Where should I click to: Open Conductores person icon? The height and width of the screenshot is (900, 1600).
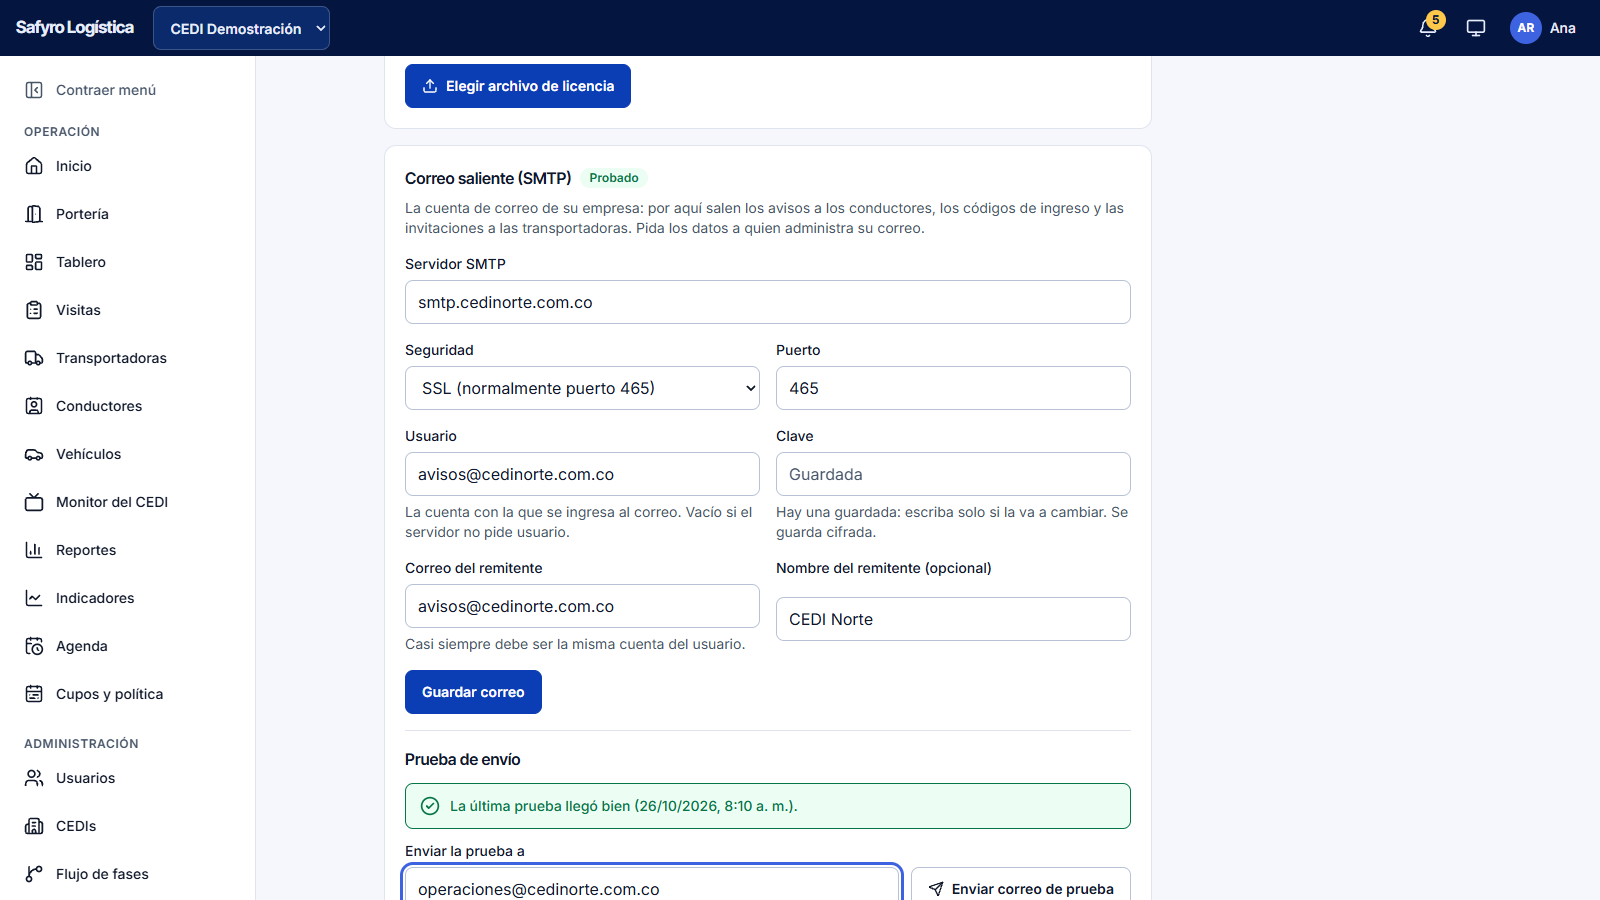(x=34, y=406)
